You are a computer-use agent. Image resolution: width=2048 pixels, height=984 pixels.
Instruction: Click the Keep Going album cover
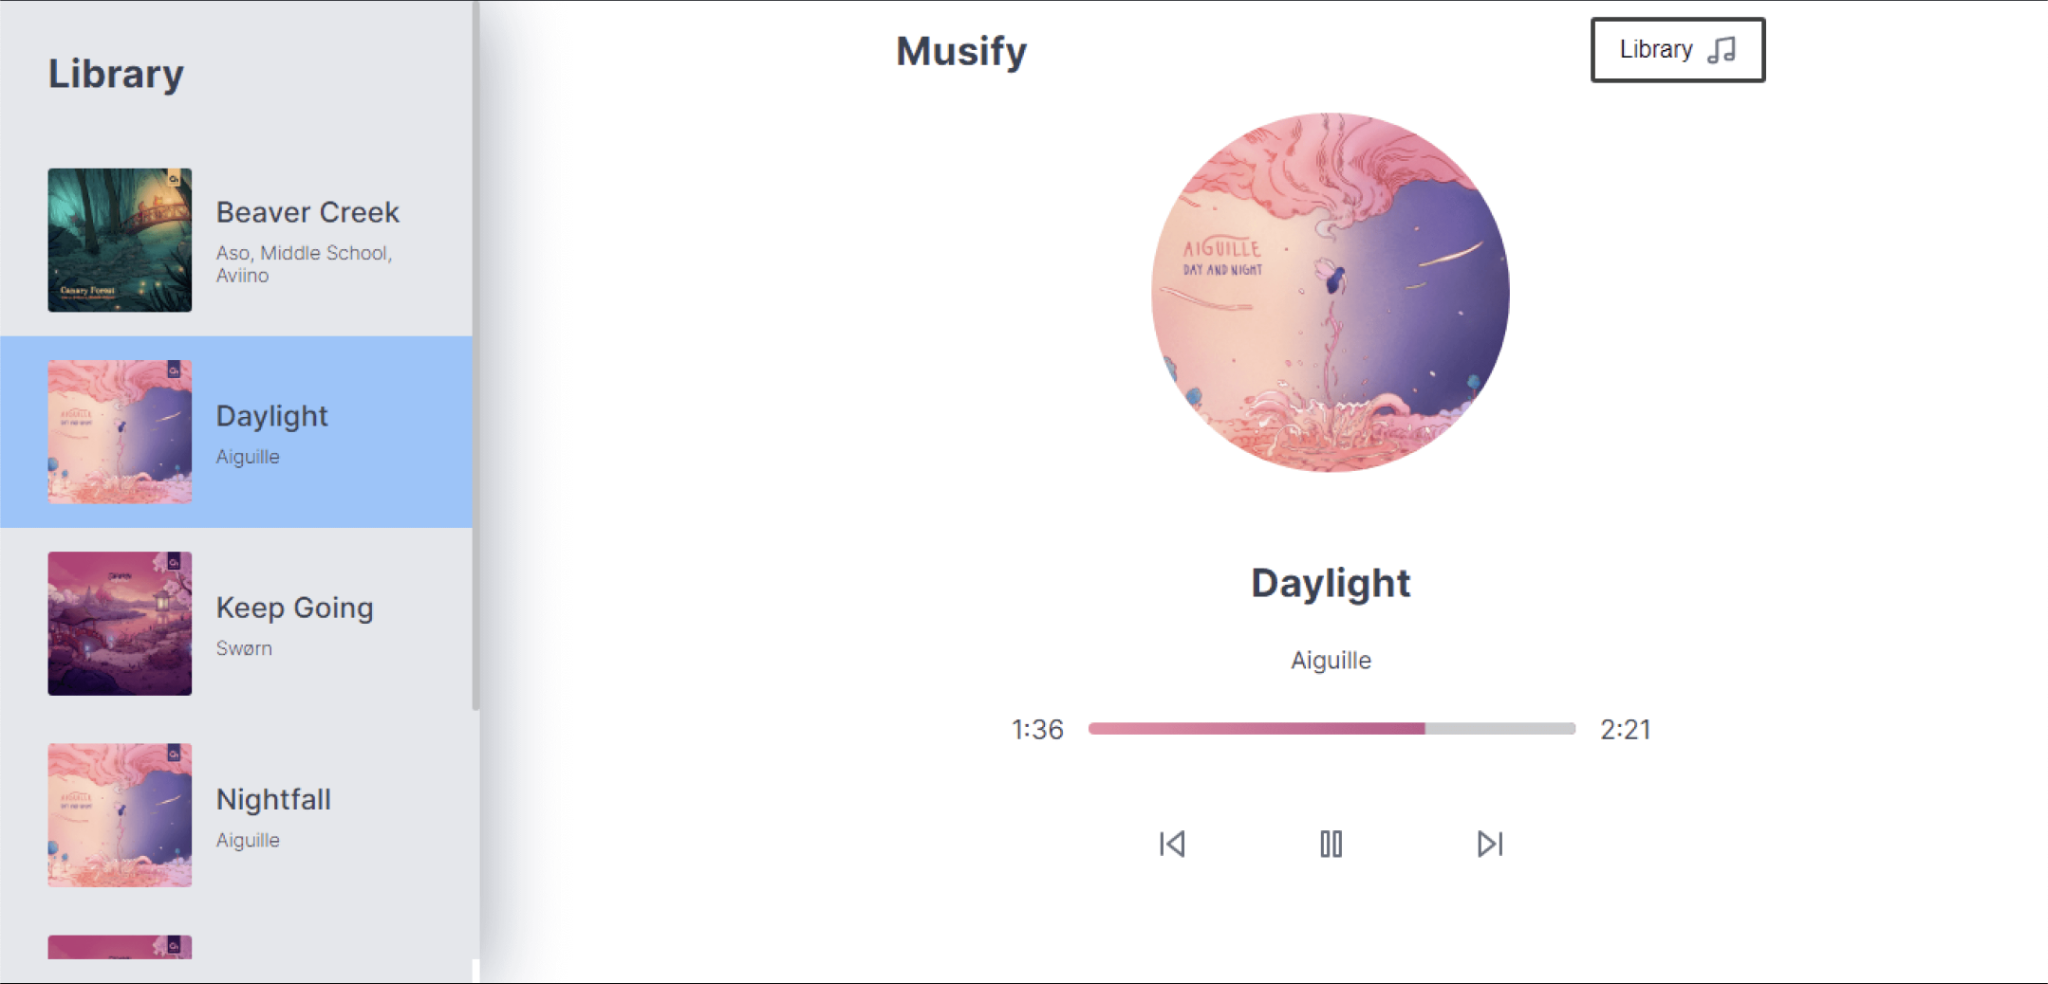click(119, 623)
